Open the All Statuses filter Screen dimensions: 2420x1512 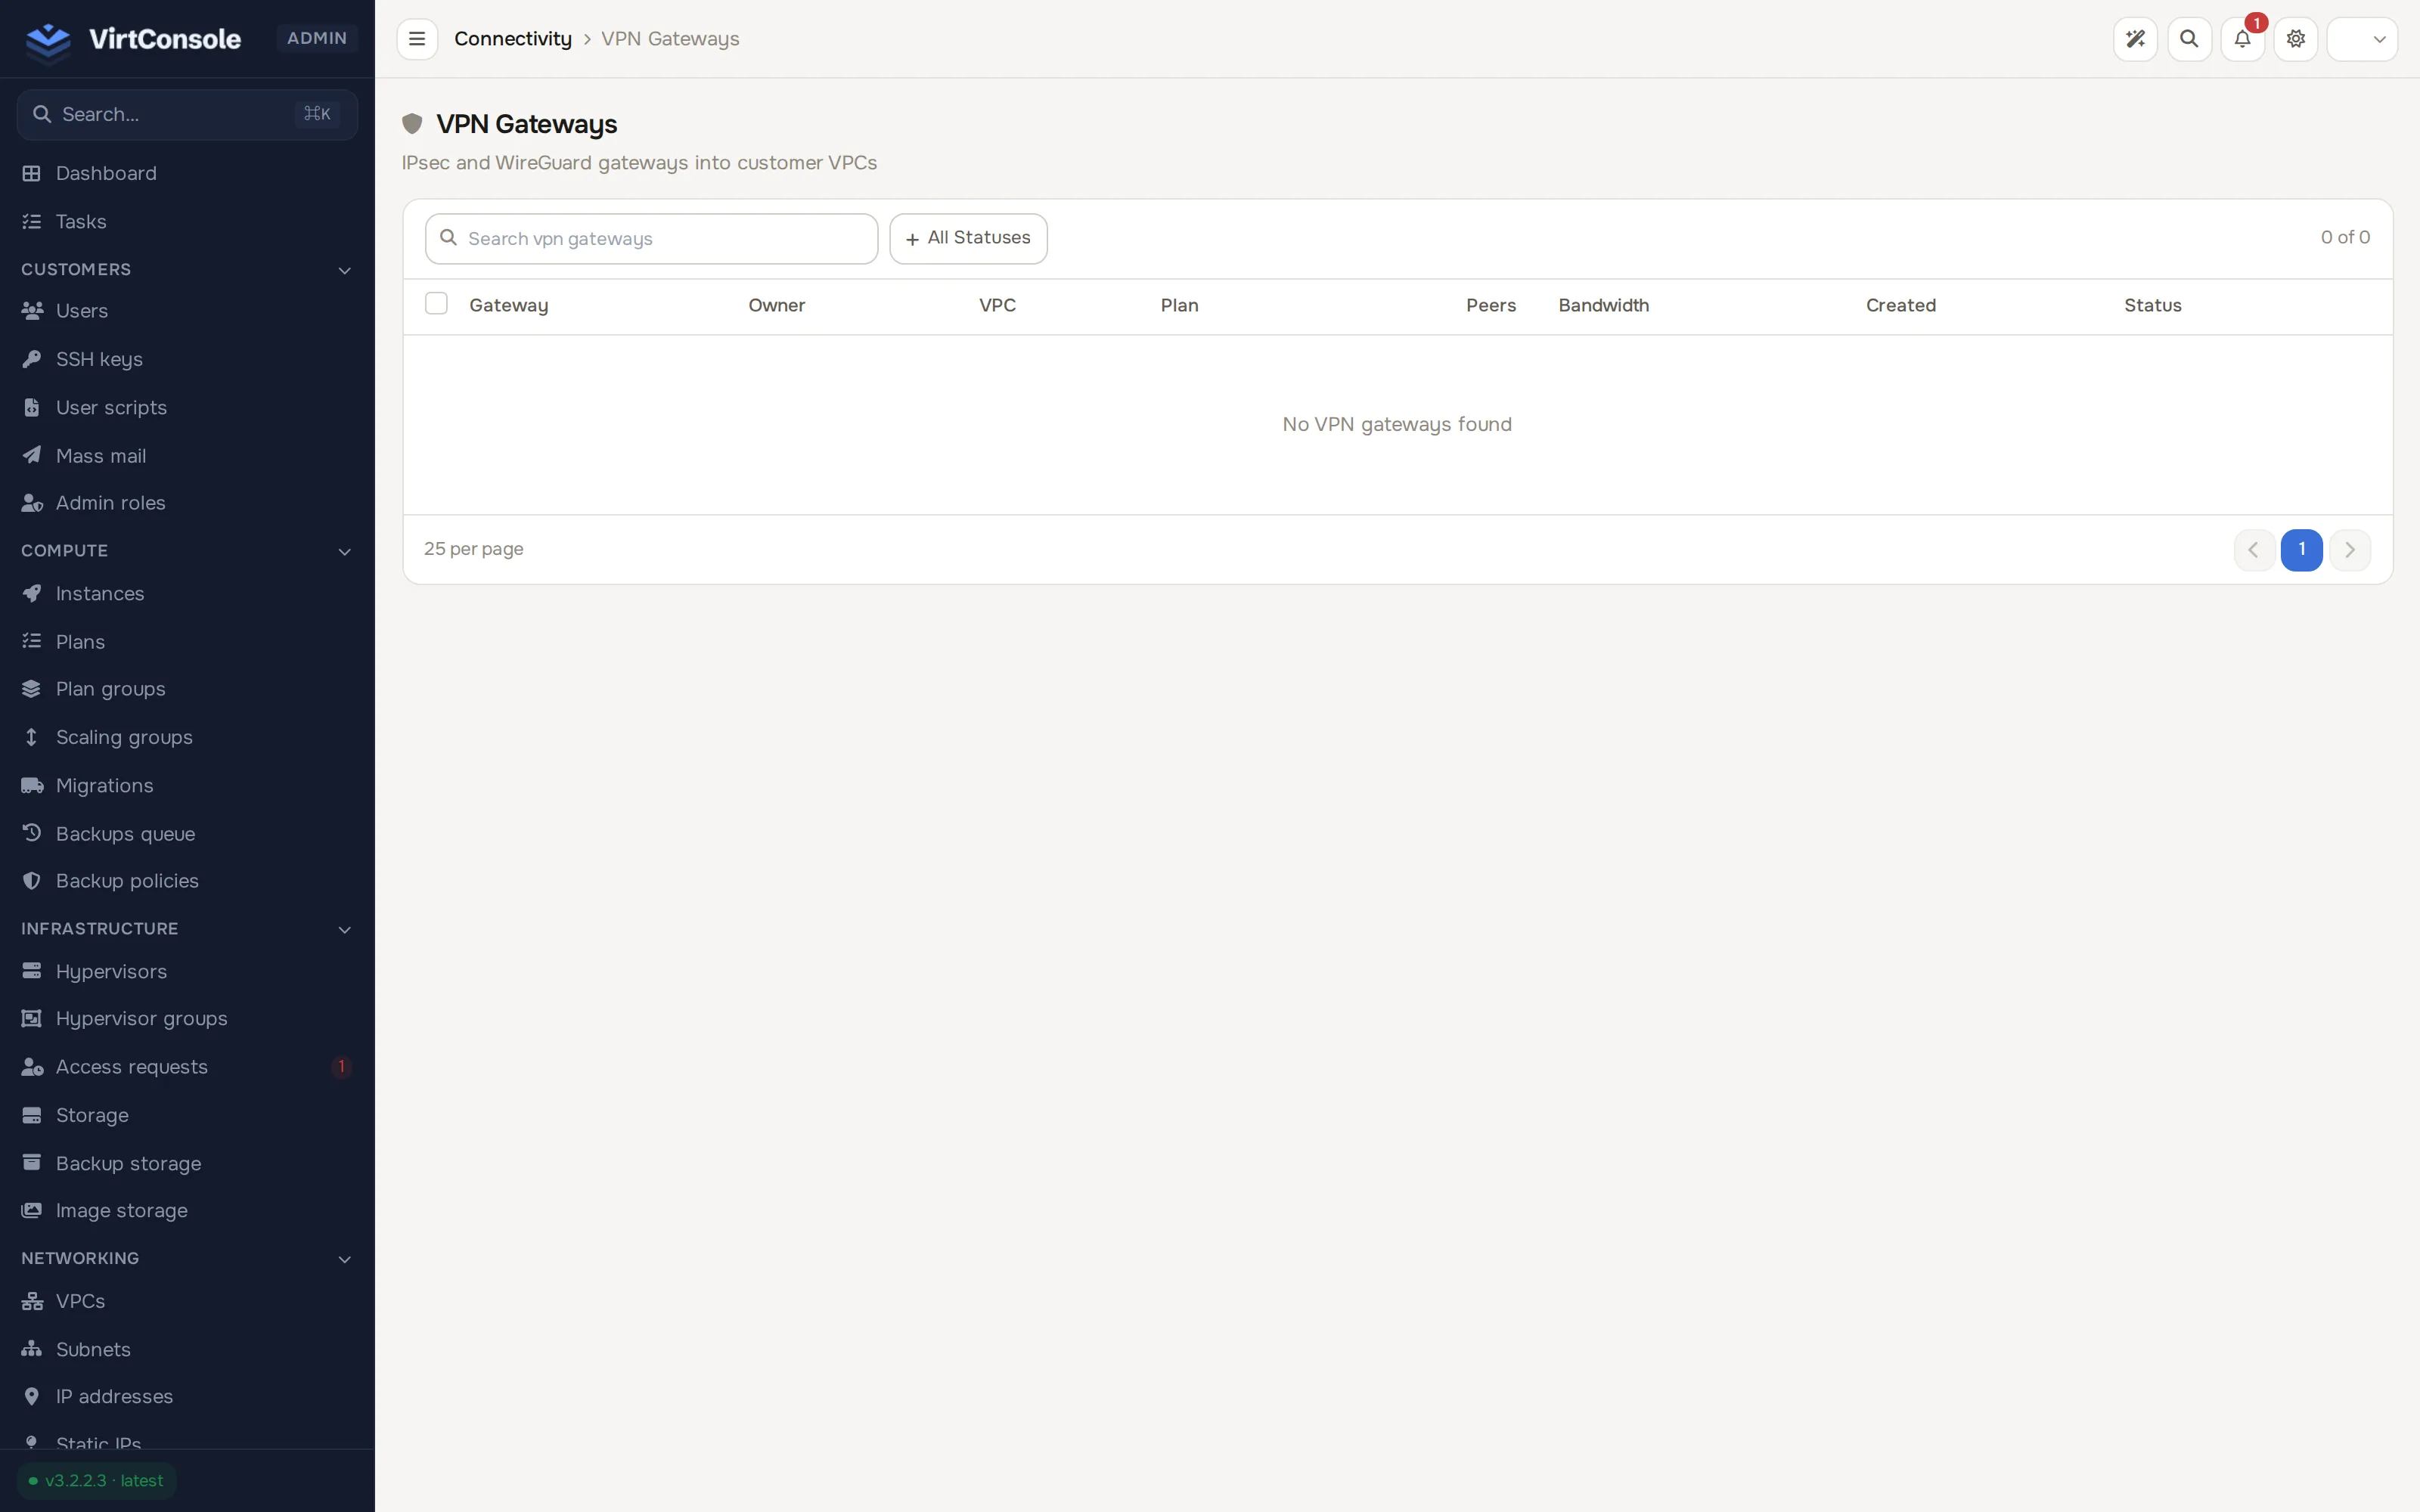tap(968, 238)
